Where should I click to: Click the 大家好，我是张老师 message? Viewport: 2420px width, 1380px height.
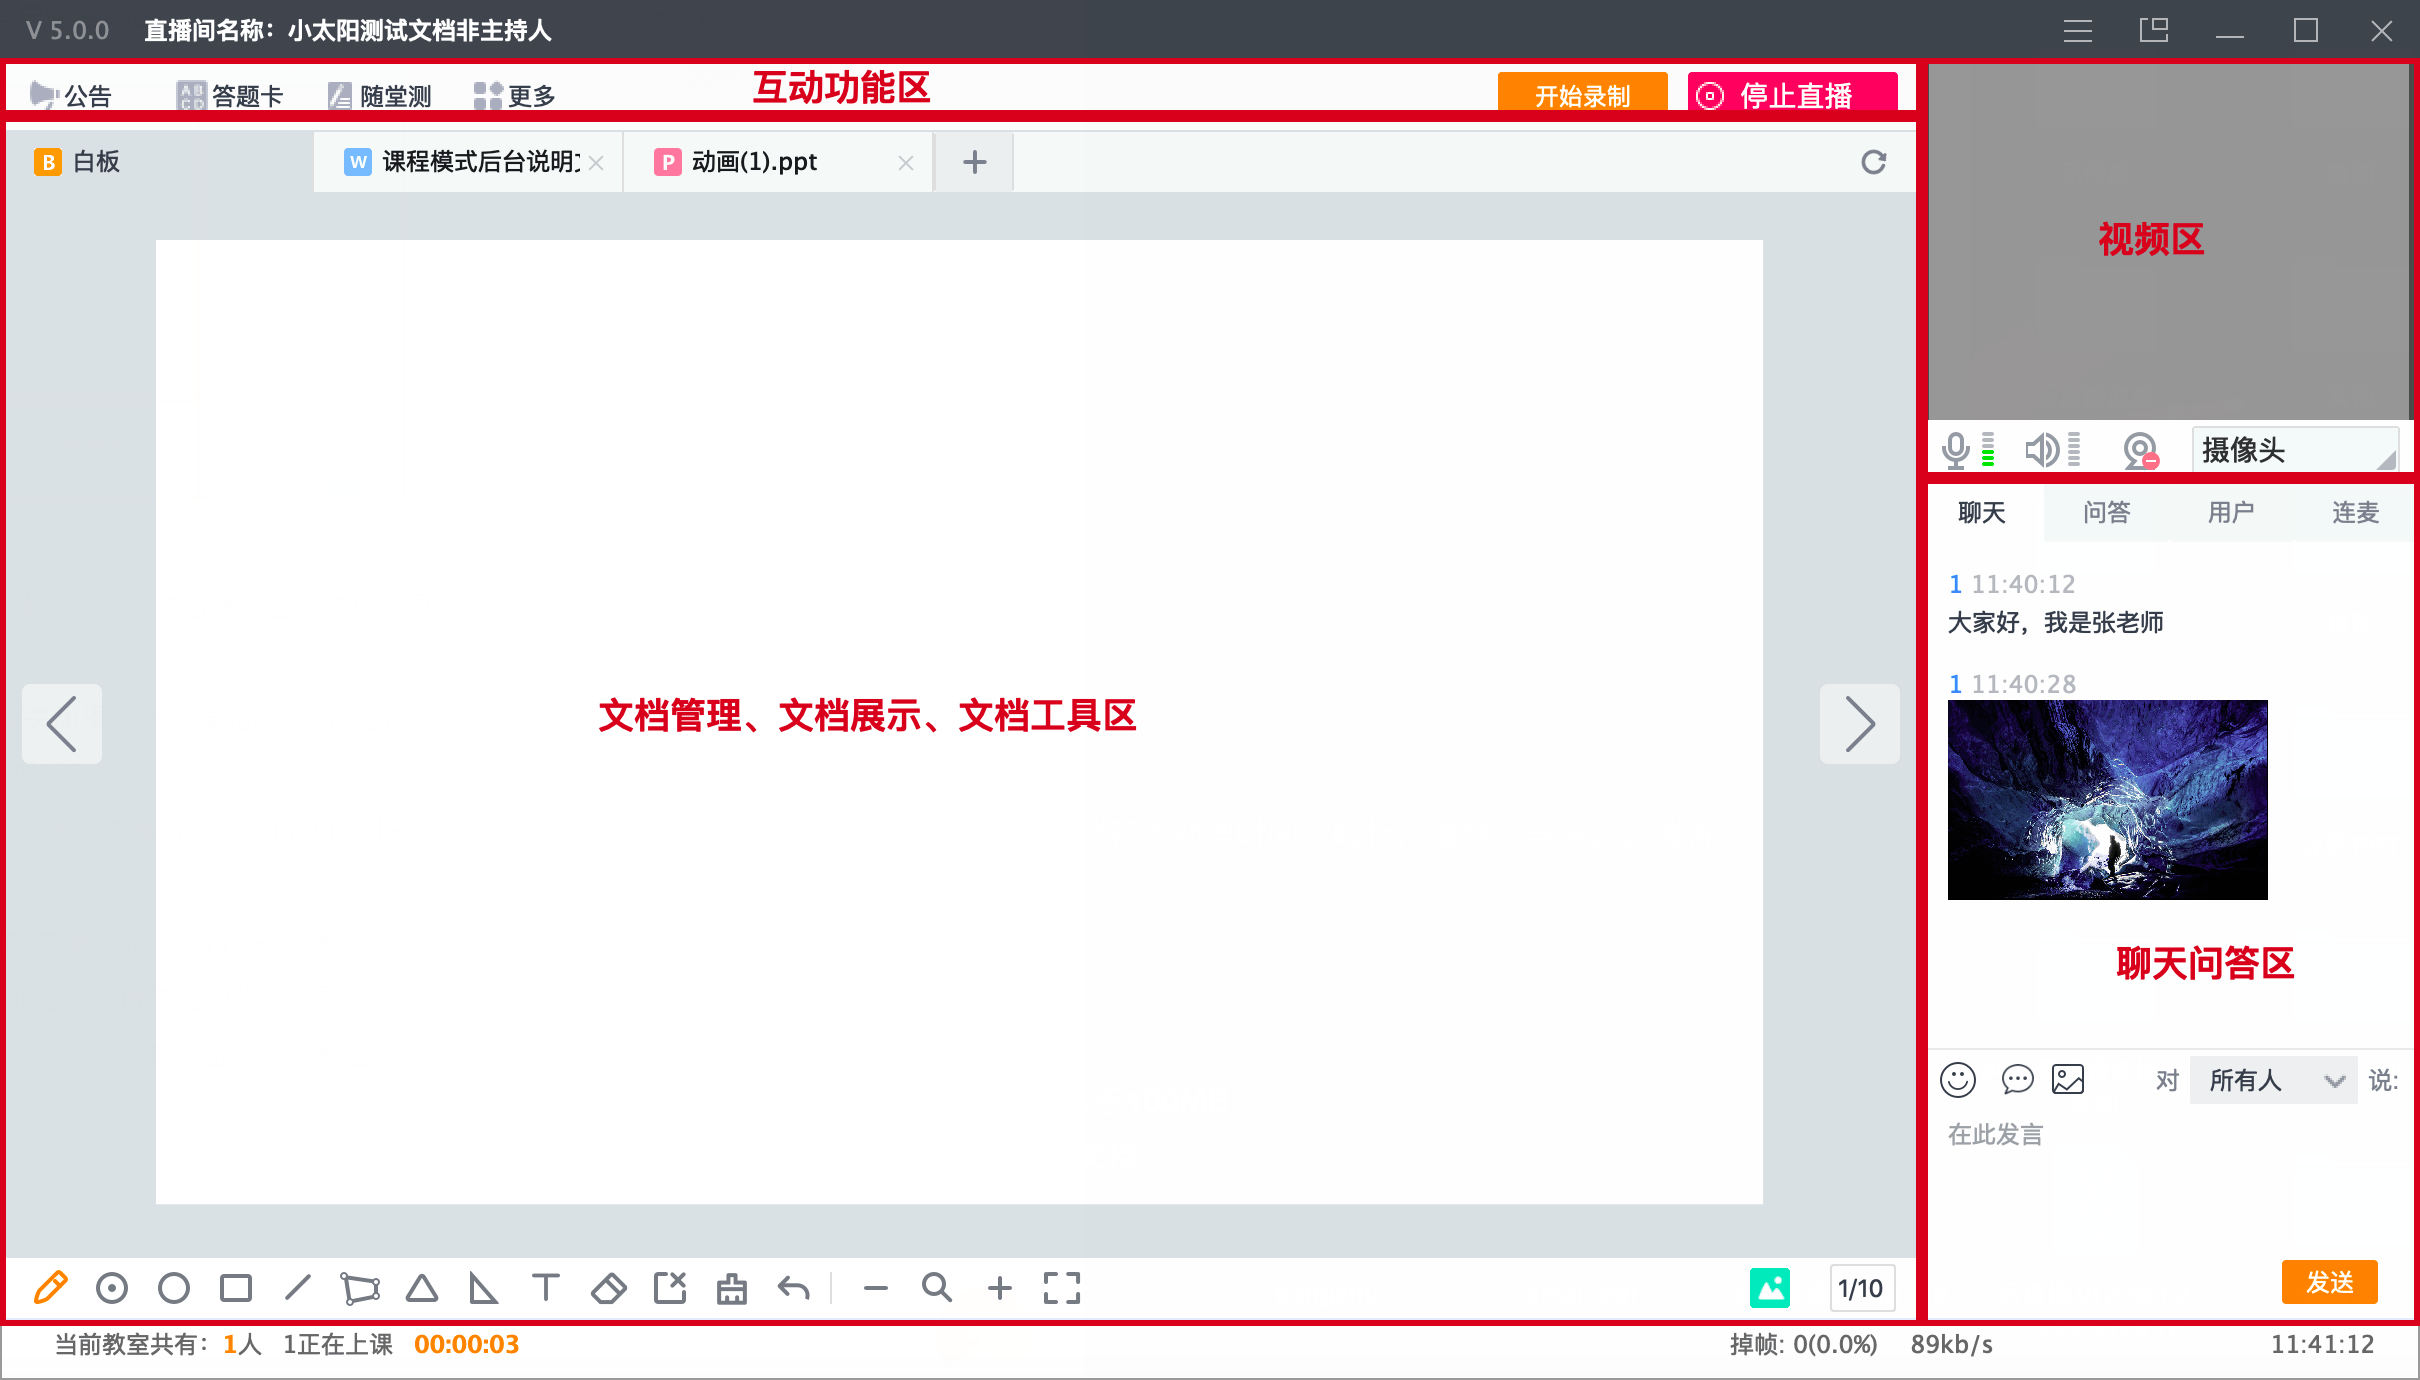pyautogui.click(x=2056, y=623)
